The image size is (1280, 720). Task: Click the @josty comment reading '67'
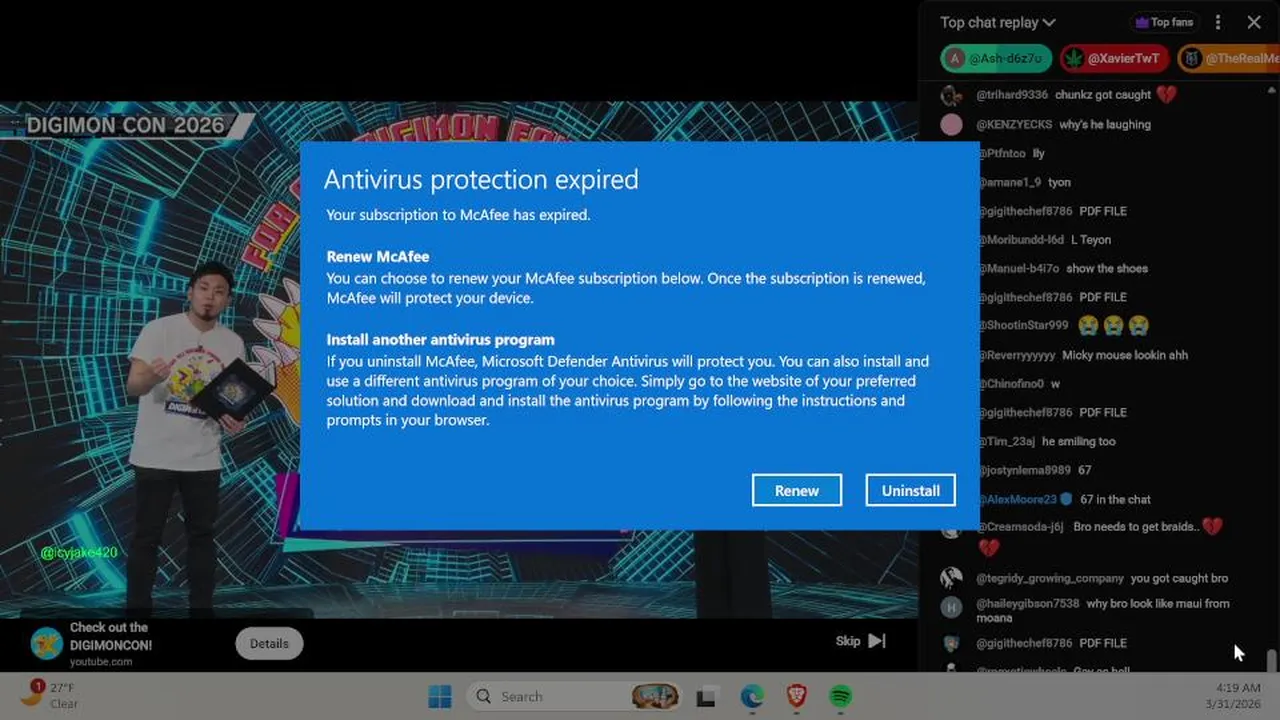[1085, 470]
